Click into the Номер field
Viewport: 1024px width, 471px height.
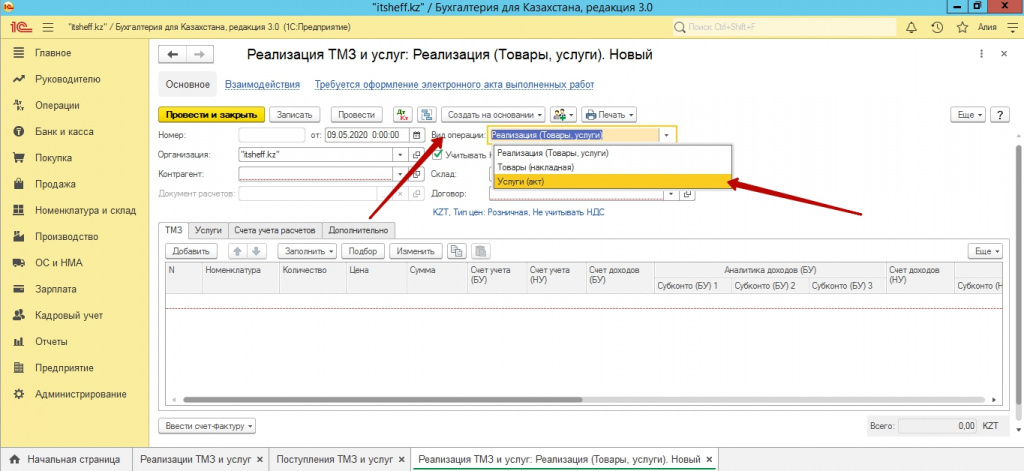click(x=272, y=135)
